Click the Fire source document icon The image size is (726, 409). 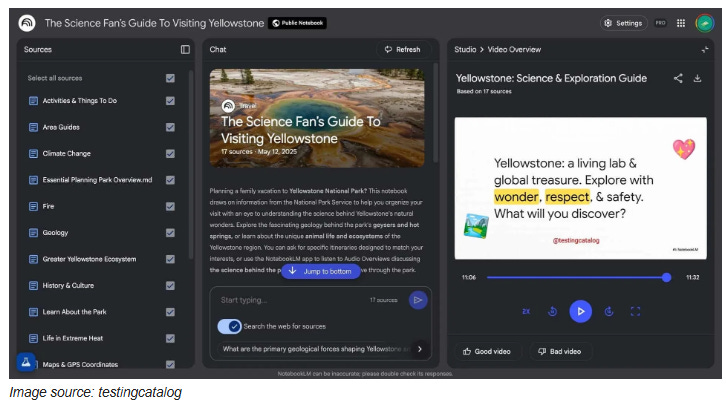(x=33, y=206)
